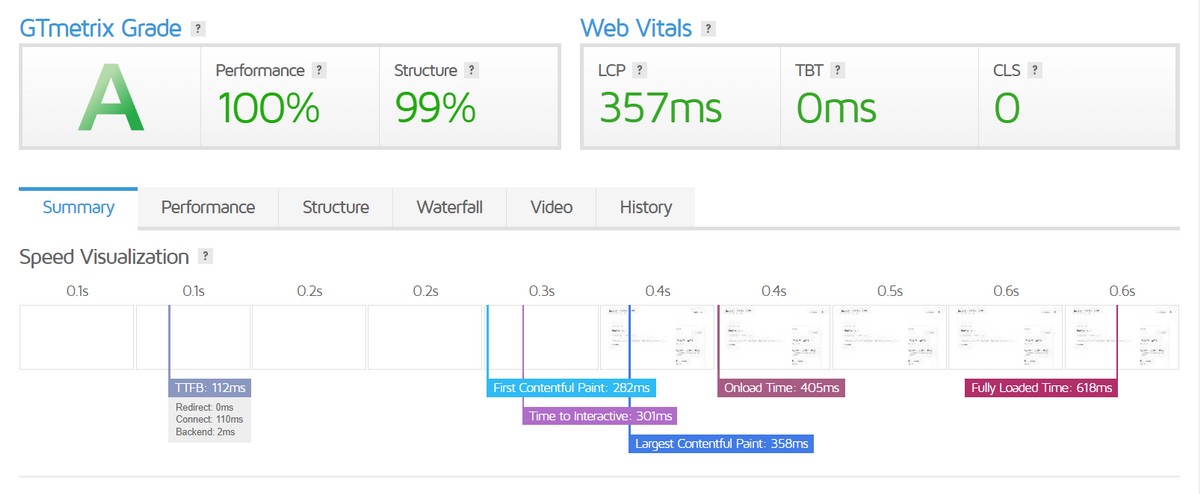Click Onload Time: 405ms marker
1200x494 pixels.
tap(781, 387)
